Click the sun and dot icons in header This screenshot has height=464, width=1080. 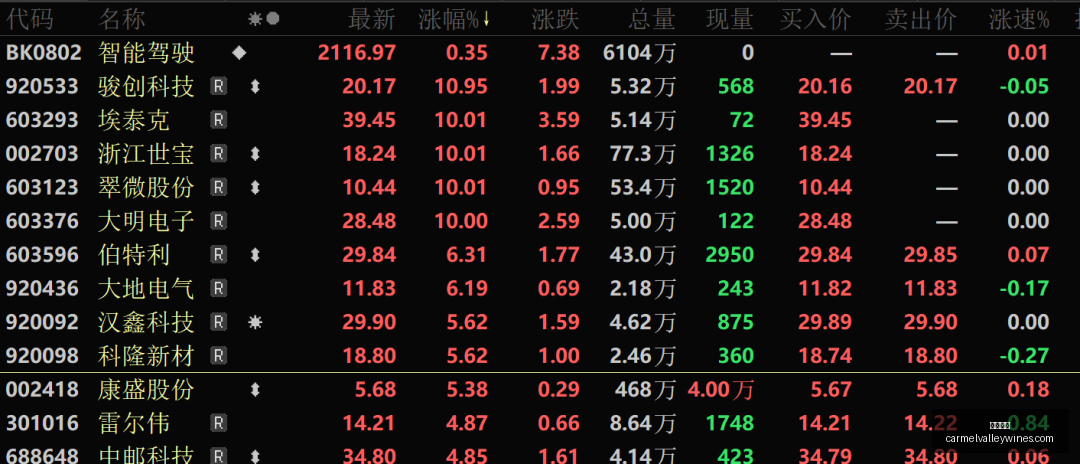coord(264,19)
